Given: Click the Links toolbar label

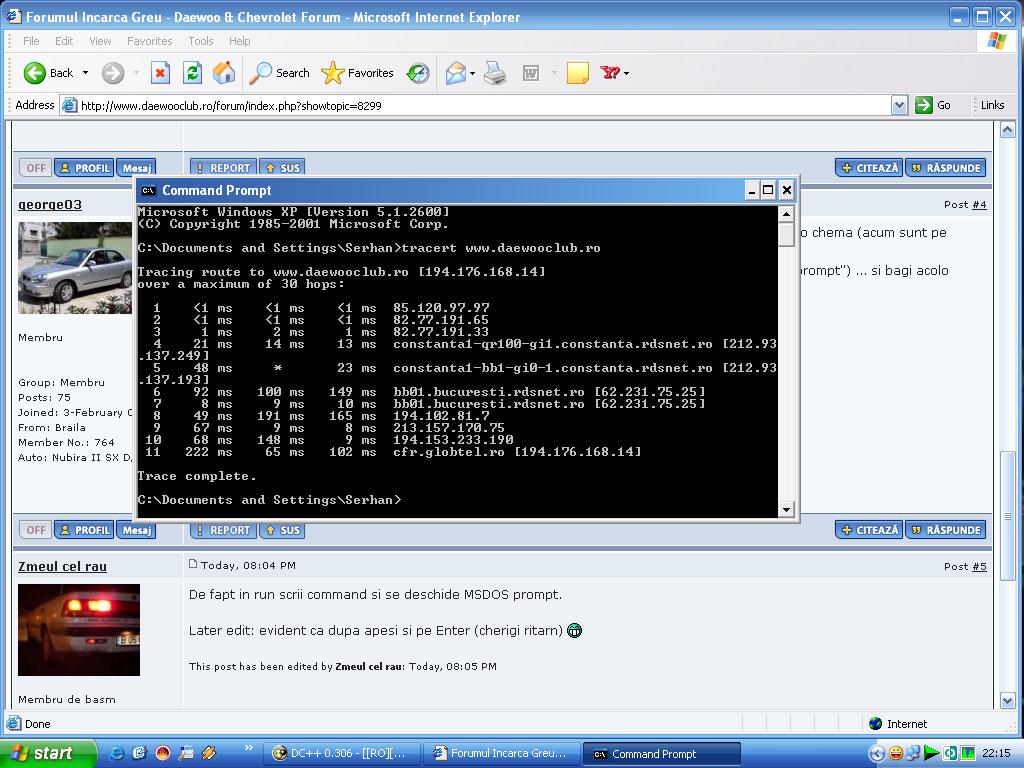Looking at the screenshot, I should coord(992,105).
